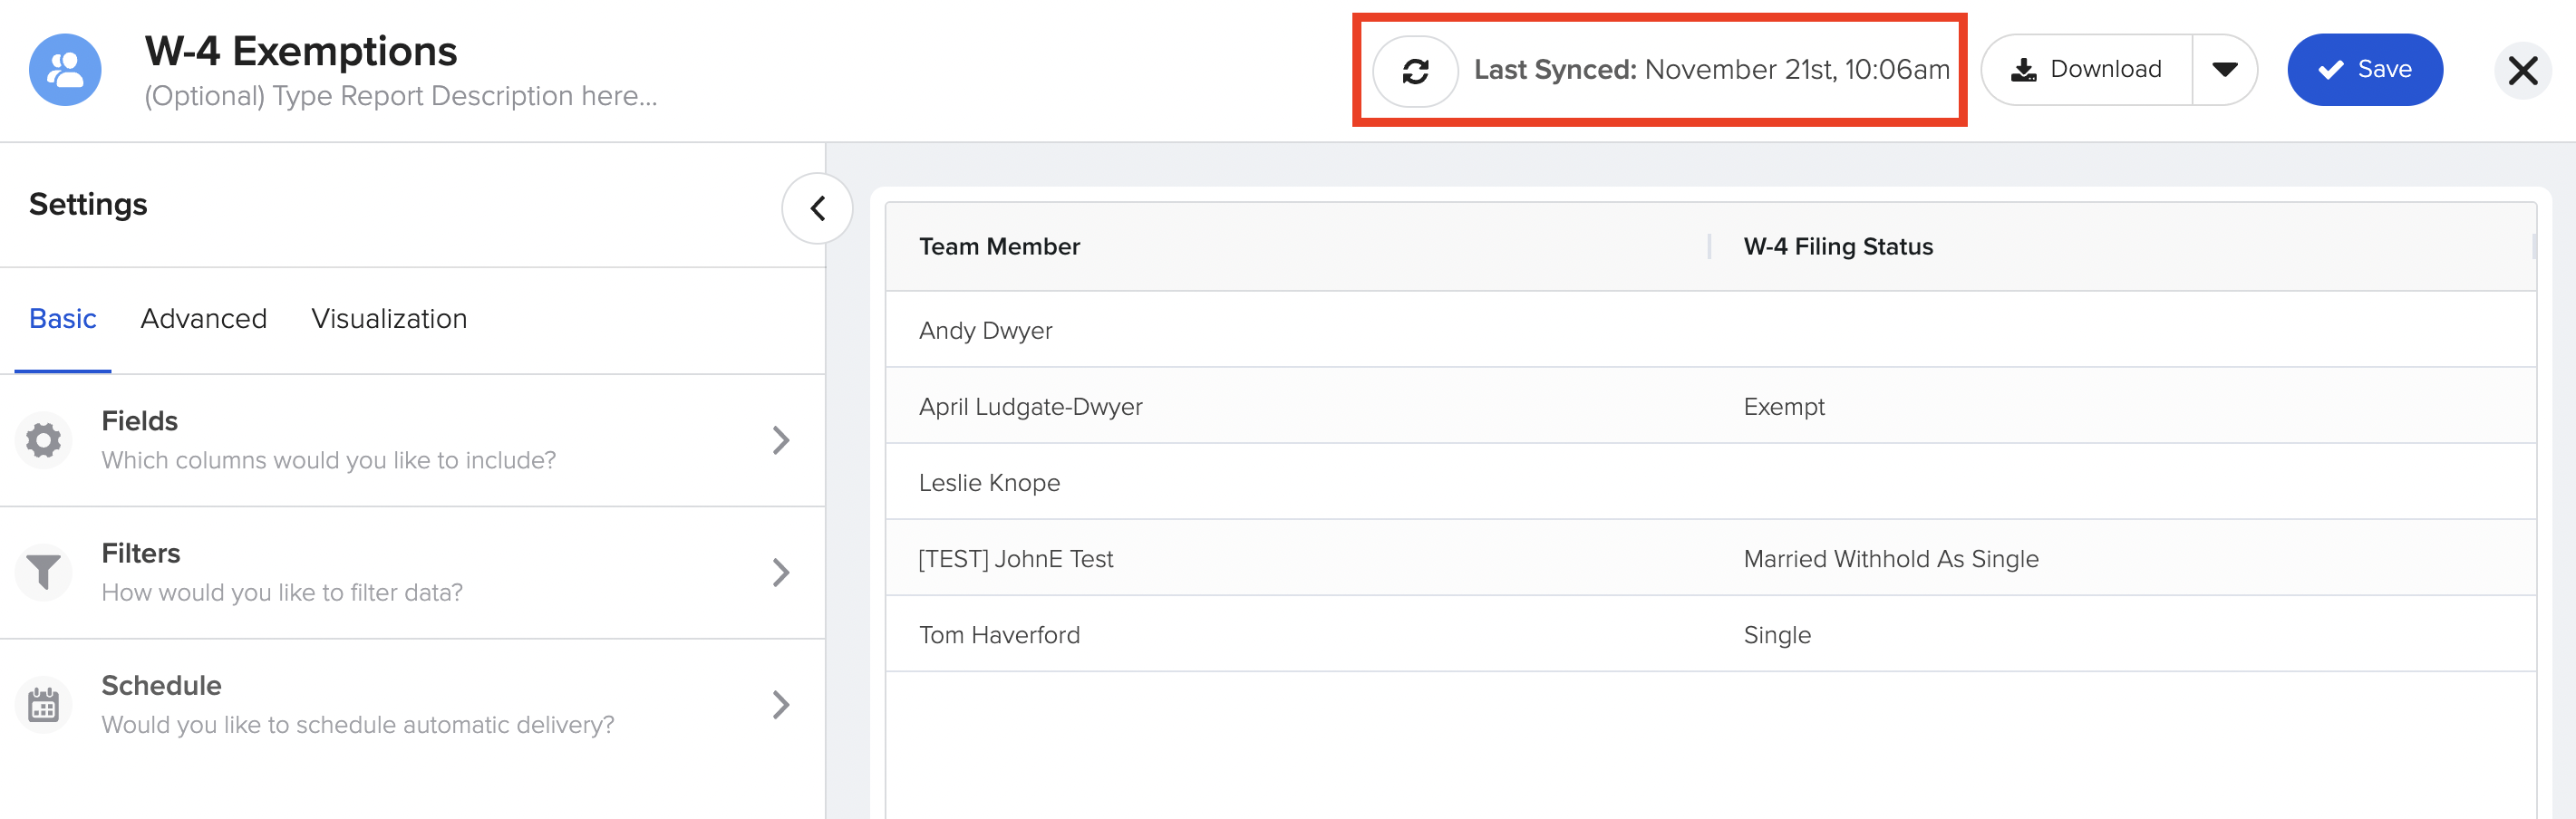Viewport: 2576px width, 819px height.
Task: Switch to the Advanced tab
Action: 204,319
